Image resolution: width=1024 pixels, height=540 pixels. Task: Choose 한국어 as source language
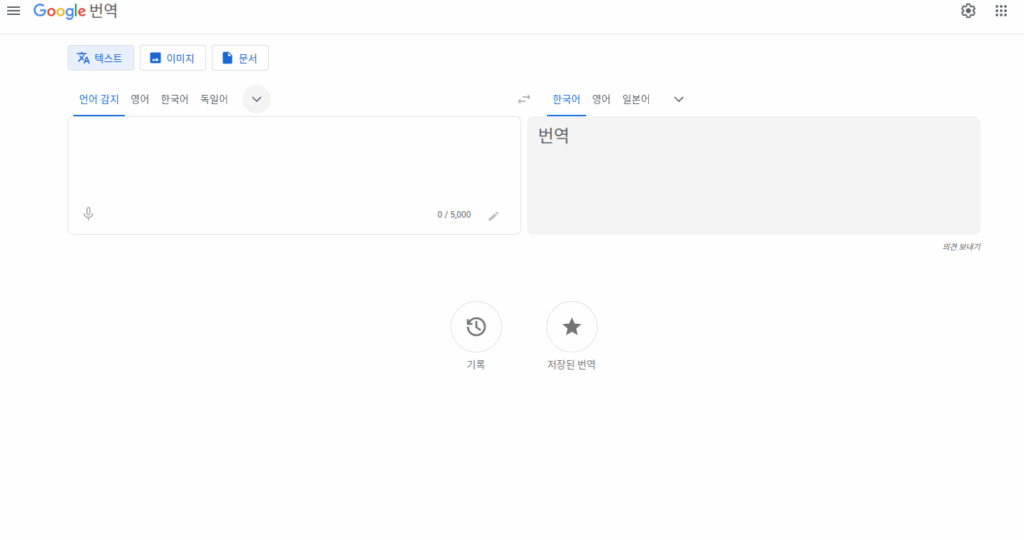tap(174, 99)
